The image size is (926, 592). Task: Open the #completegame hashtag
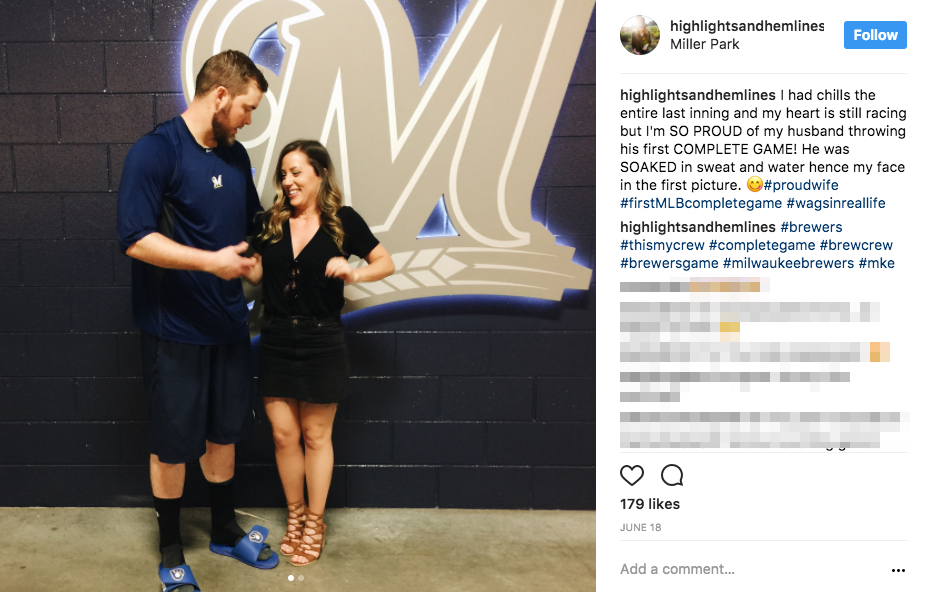click(762, 245)
